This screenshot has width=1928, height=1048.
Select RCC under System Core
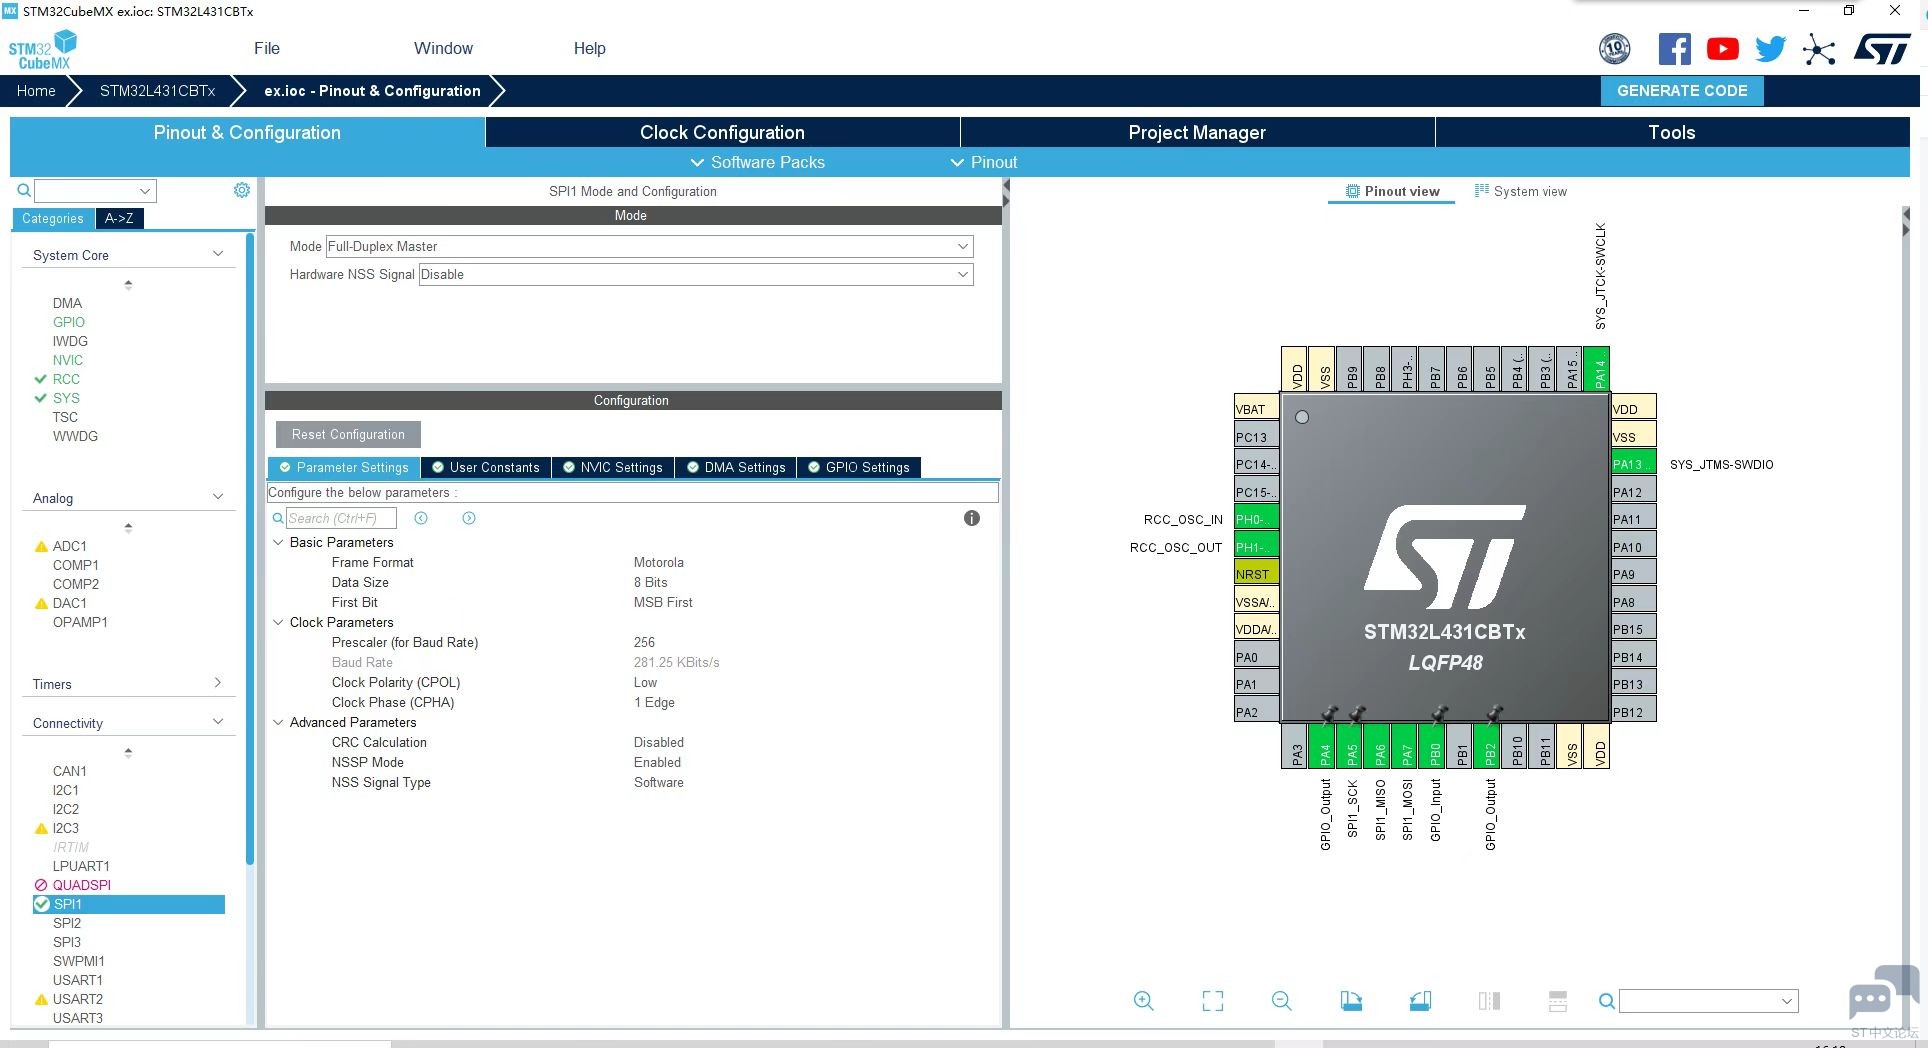66,379
